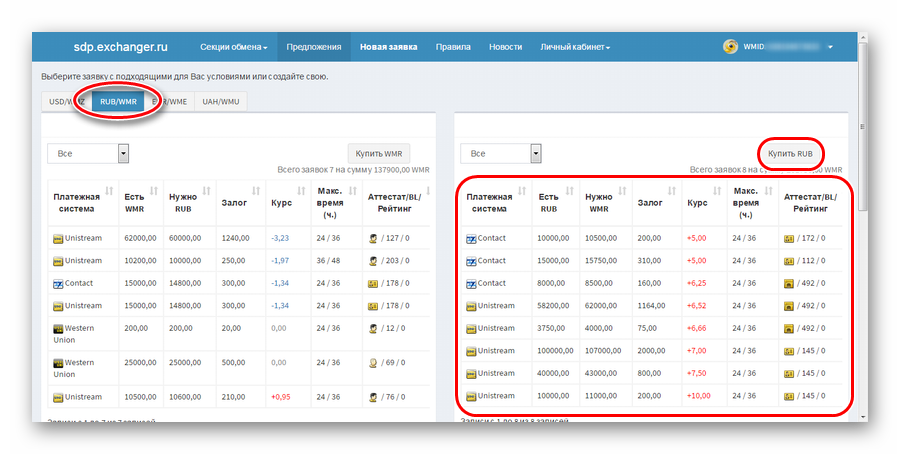The width and height of the screenshot is (900, 454).
Task: Select the rate value +6,25
Action: click(697, 283)
